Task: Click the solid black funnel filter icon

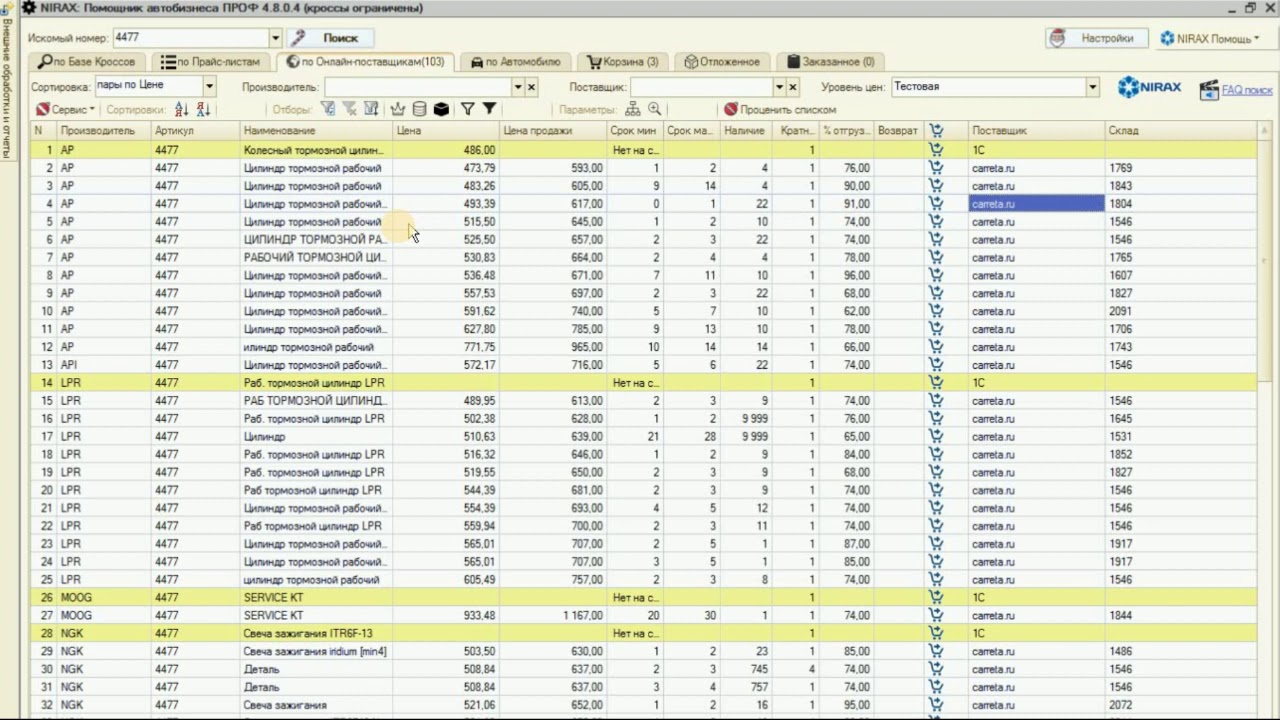Action: tap(489, 109)
